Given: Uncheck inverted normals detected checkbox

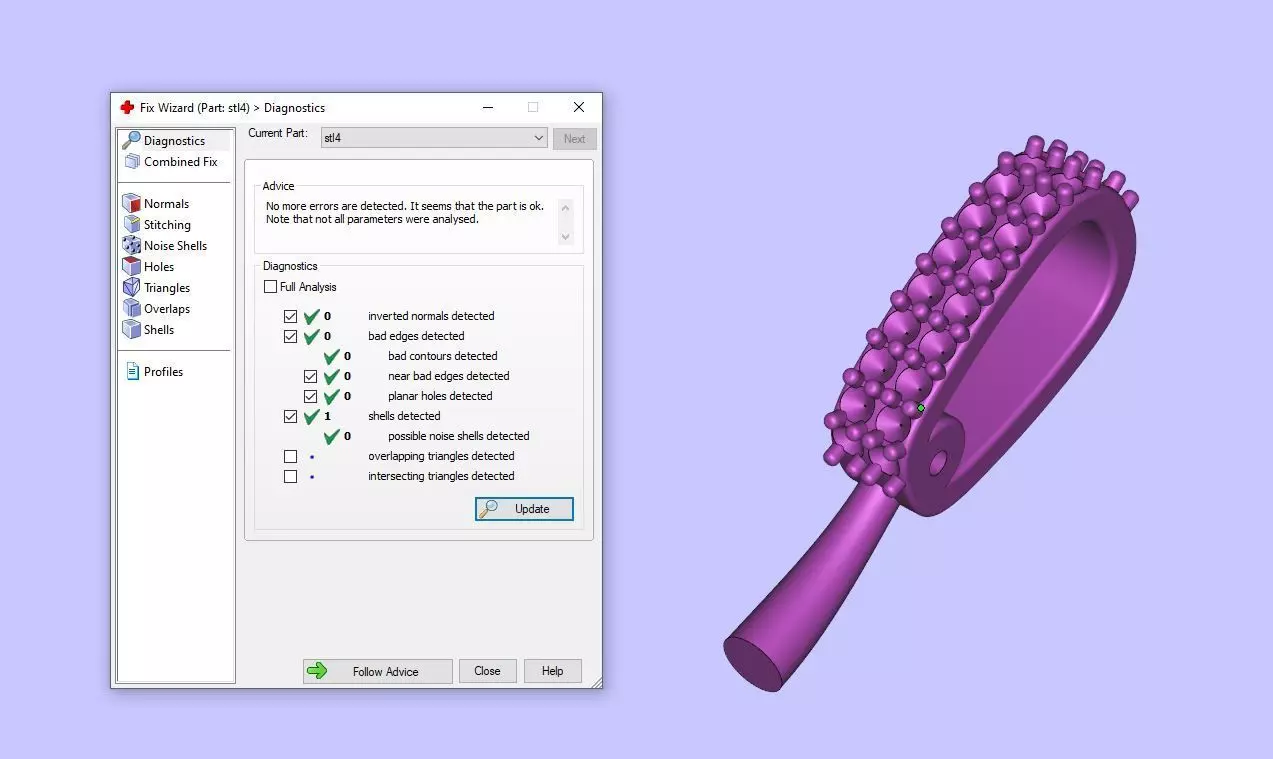Looking at the screenshot, I should [x=290, y=316].
